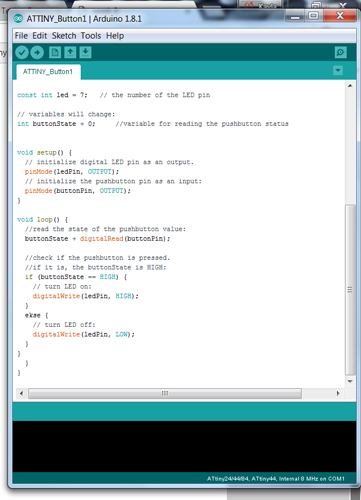This screenshot has height=500, width=361.
Task: Open the Tools menu
Action: click(x=91, y=36)
